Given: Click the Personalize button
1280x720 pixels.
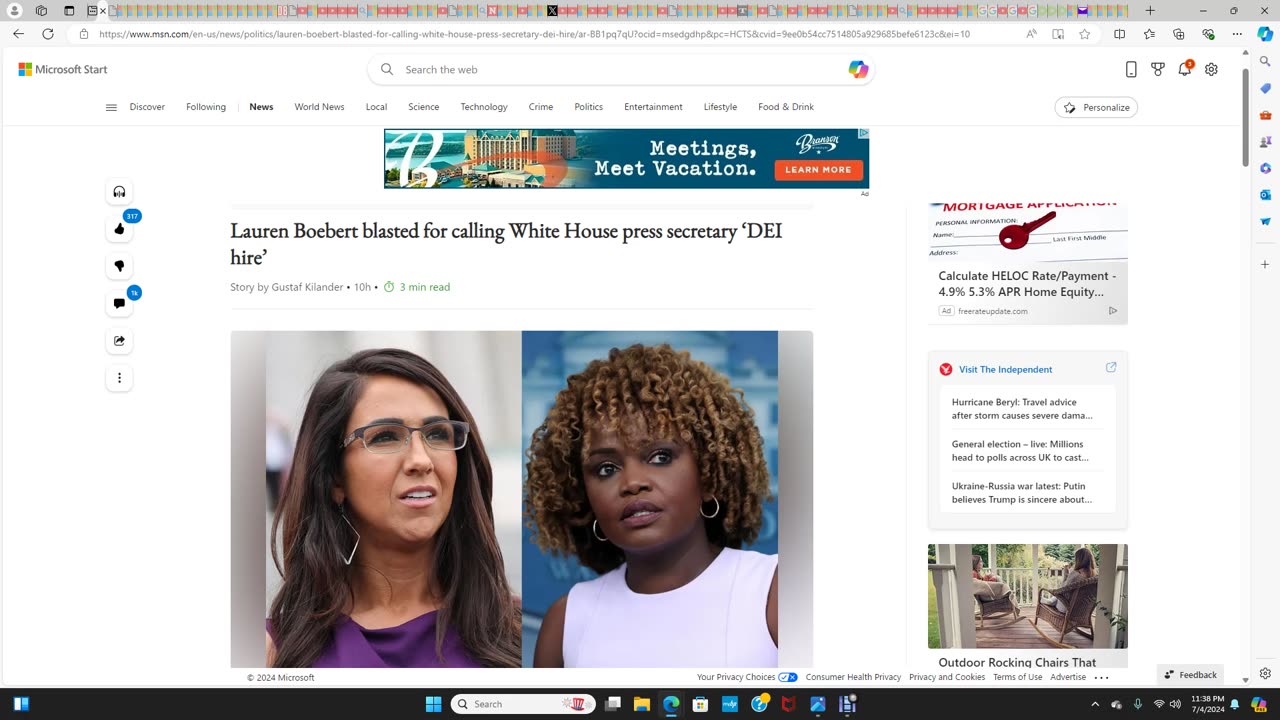Looking at the screenshot, I should click(x=1096, y=107).
